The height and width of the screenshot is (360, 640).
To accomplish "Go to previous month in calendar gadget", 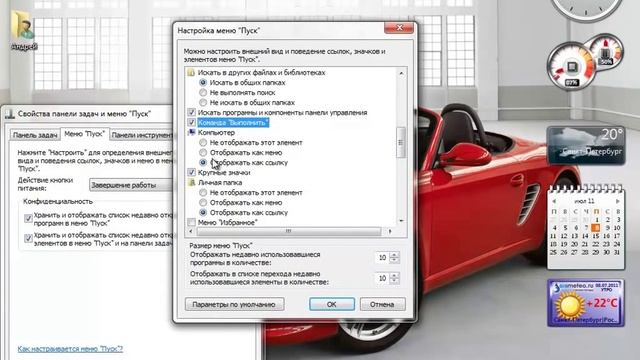I will pos(554,201).
